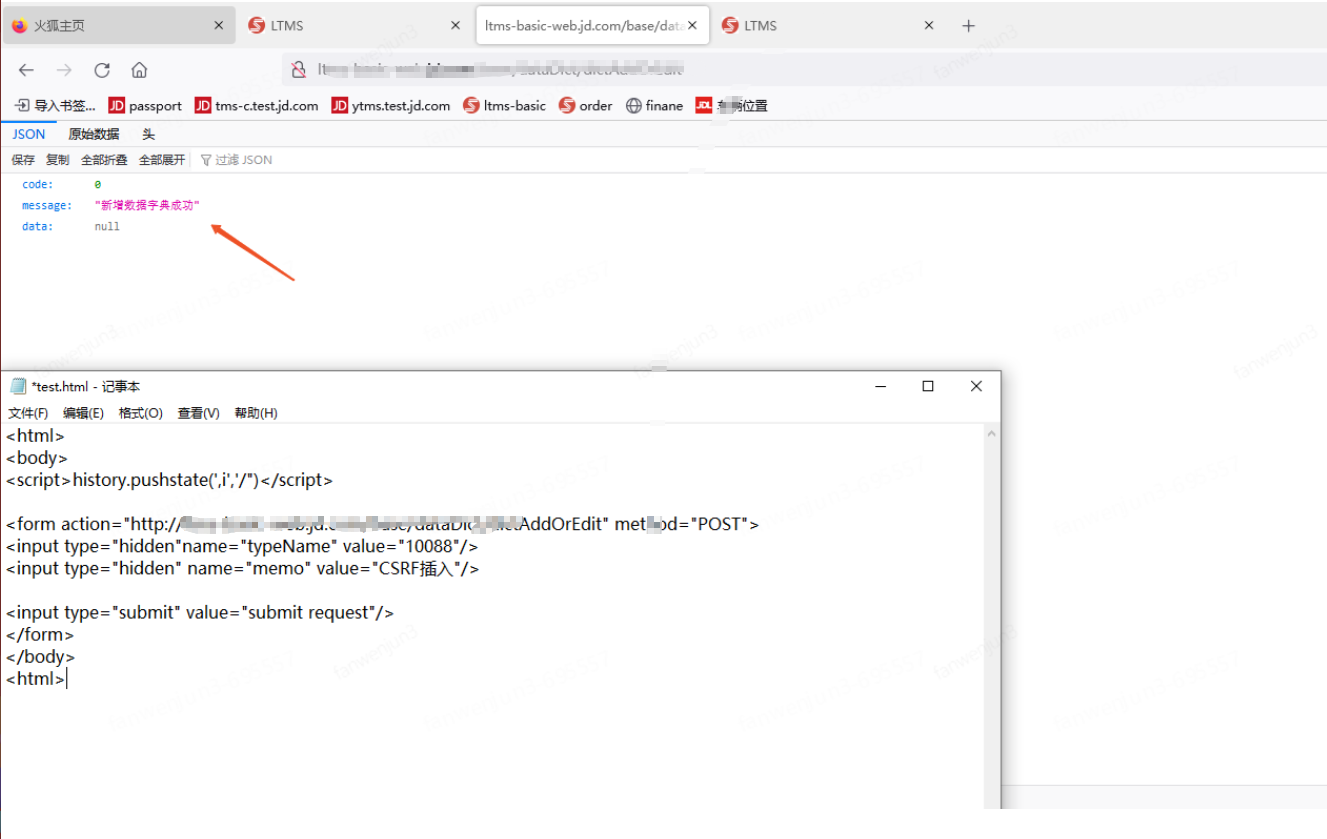Click 全部折叠 to collapse all

[104, 160]
